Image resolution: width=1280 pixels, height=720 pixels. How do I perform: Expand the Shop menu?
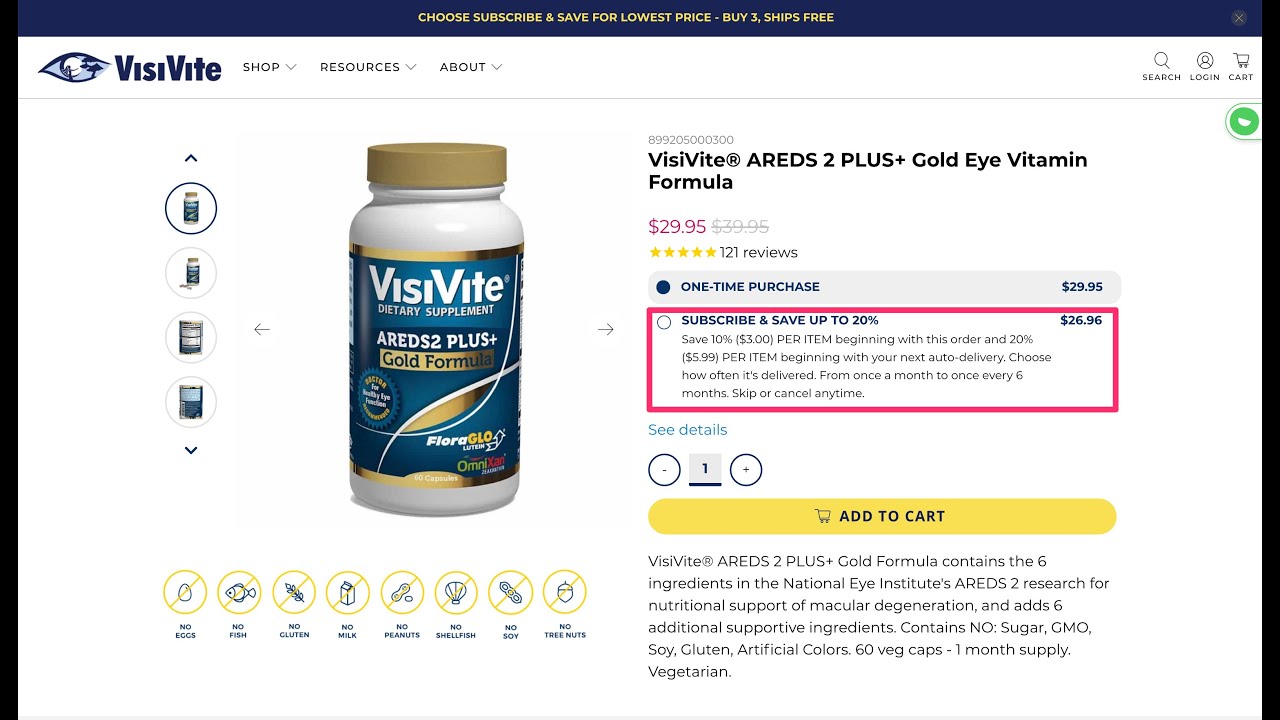[x=270, y=67]
